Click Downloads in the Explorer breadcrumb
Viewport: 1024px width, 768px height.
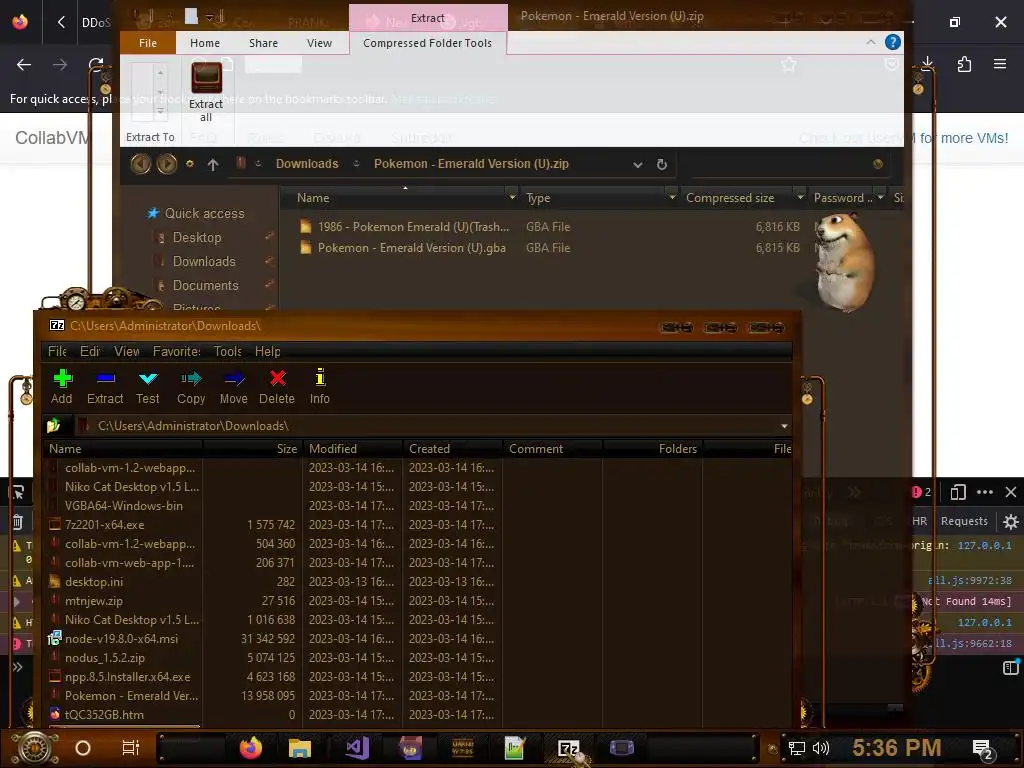[307, 164]
